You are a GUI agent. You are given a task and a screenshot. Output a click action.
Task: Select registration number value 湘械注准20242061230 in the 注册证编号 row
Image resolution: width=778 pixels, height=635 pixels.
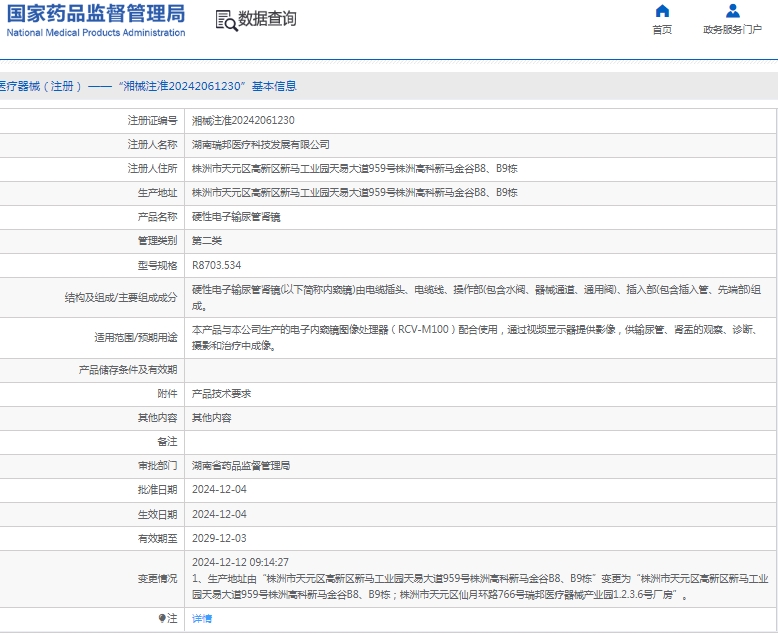pos(243,121)
